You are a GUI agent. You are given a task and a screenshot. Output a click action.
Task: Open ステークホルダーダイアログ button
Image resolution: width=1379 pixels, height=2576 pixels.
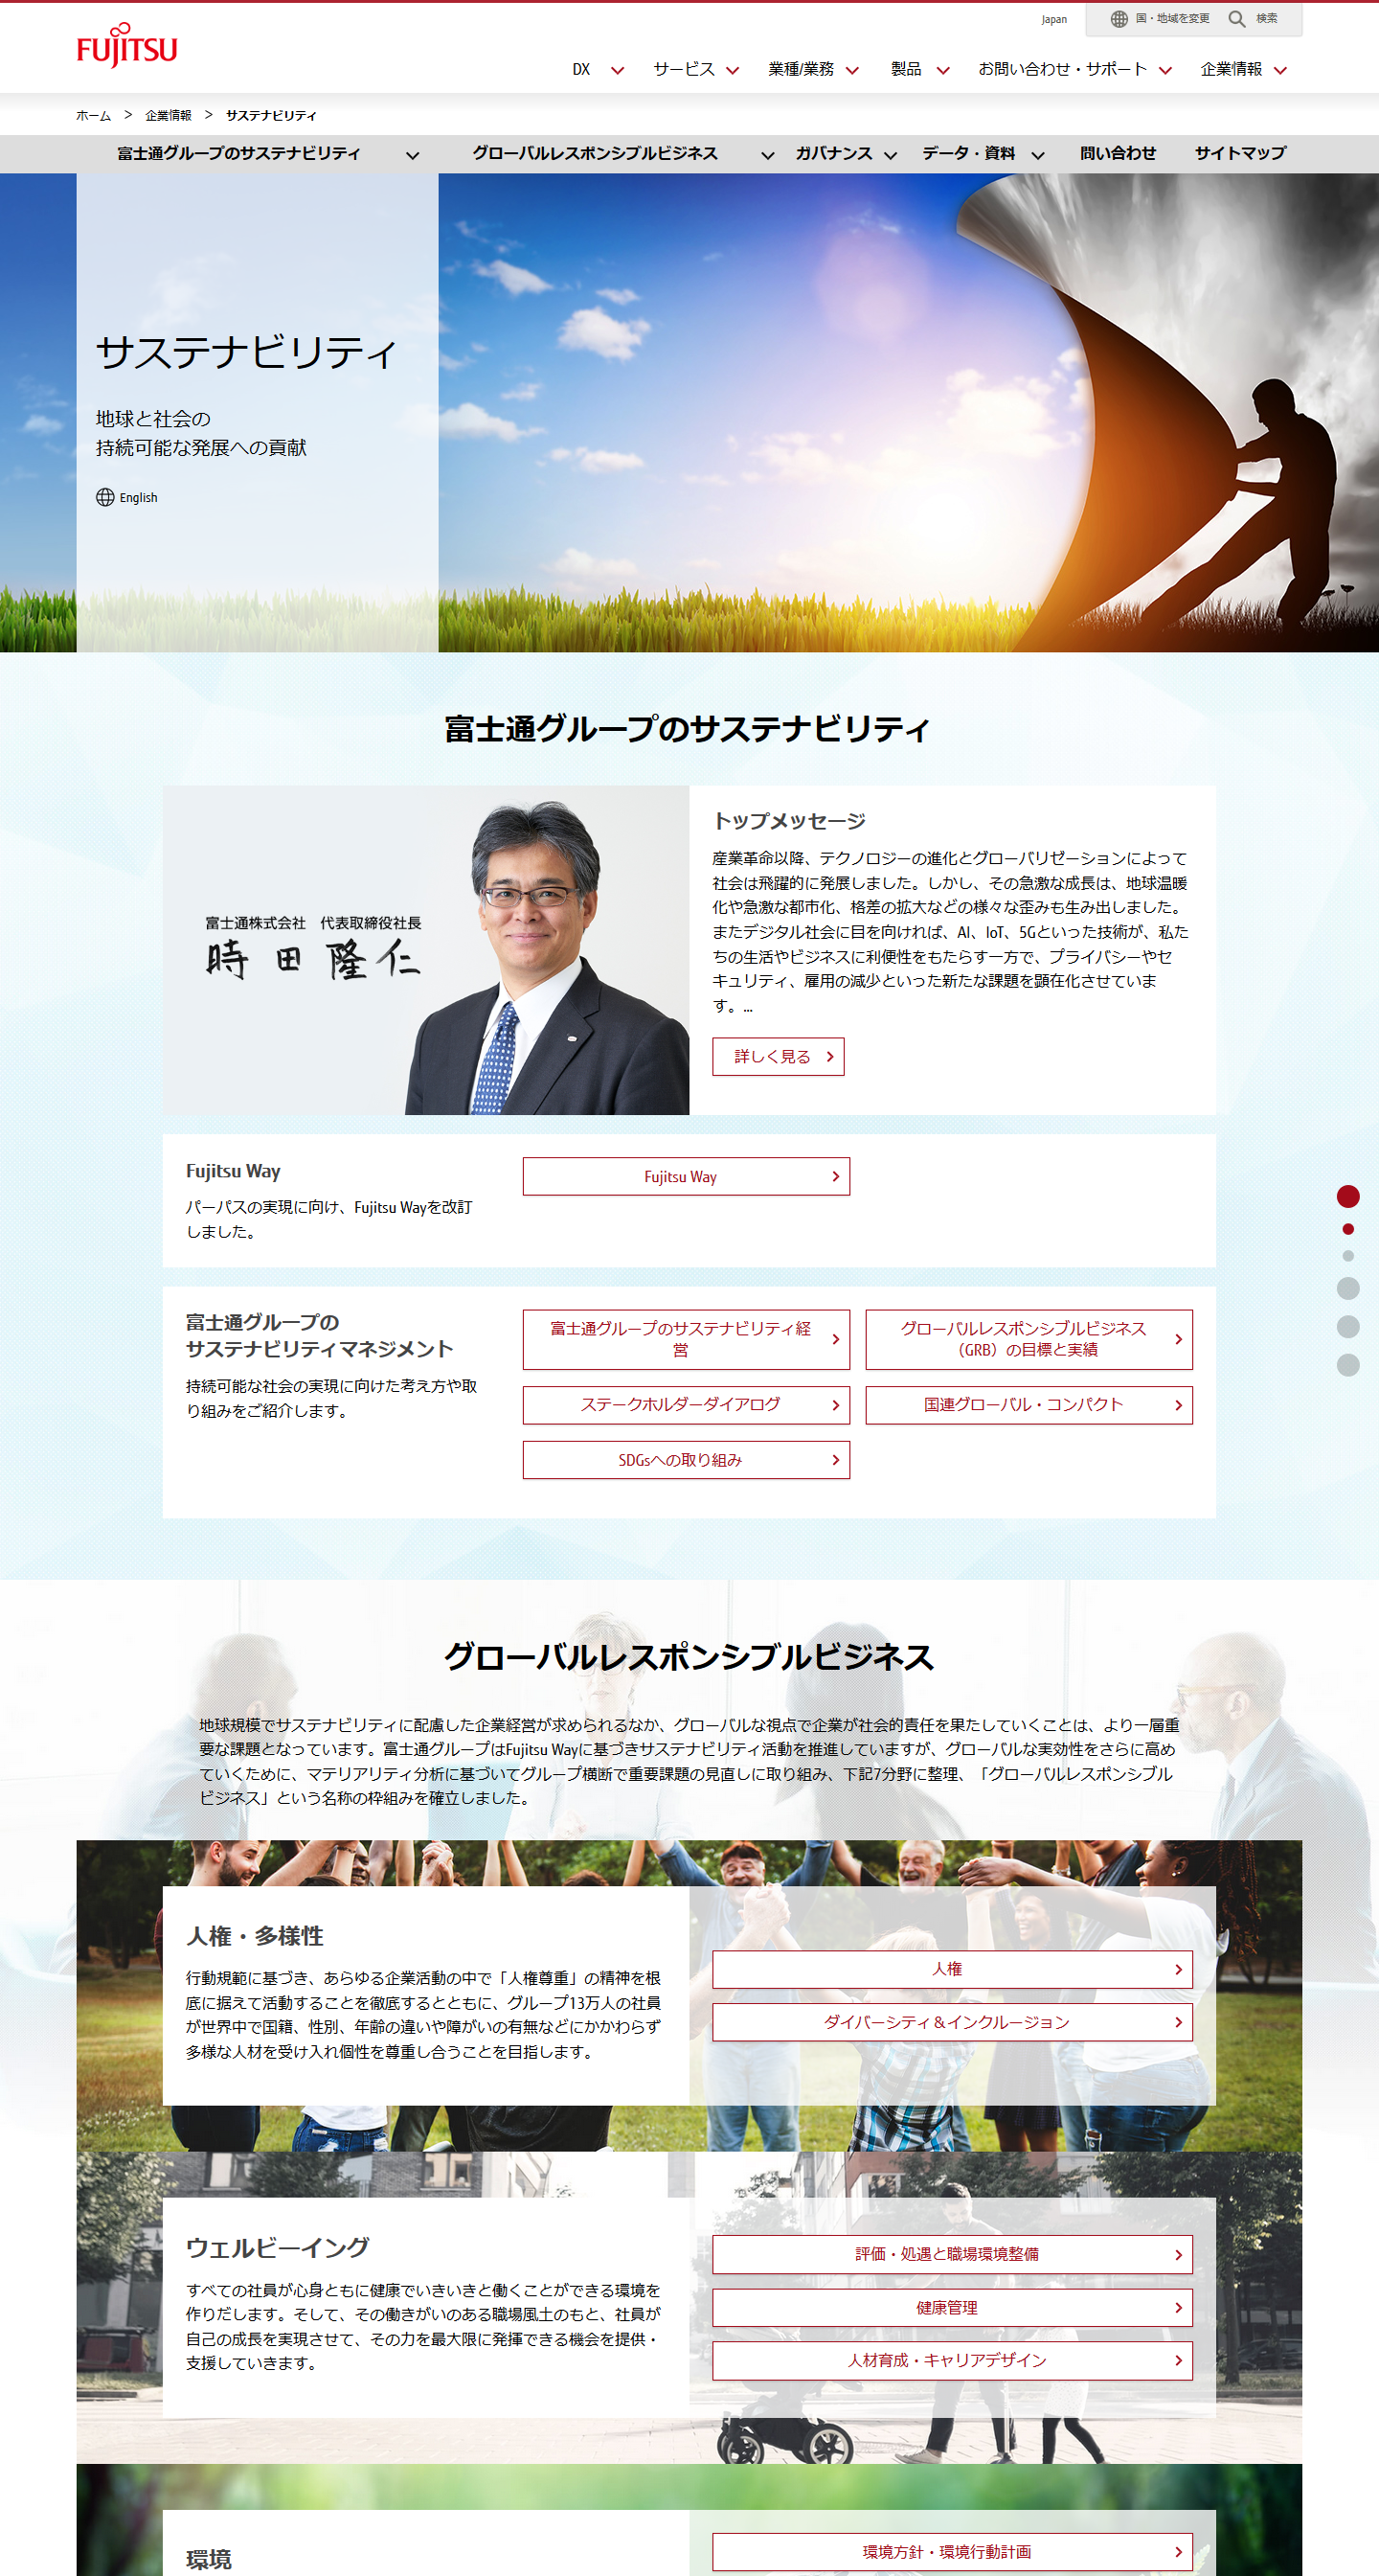click(x=686, y=1405)
